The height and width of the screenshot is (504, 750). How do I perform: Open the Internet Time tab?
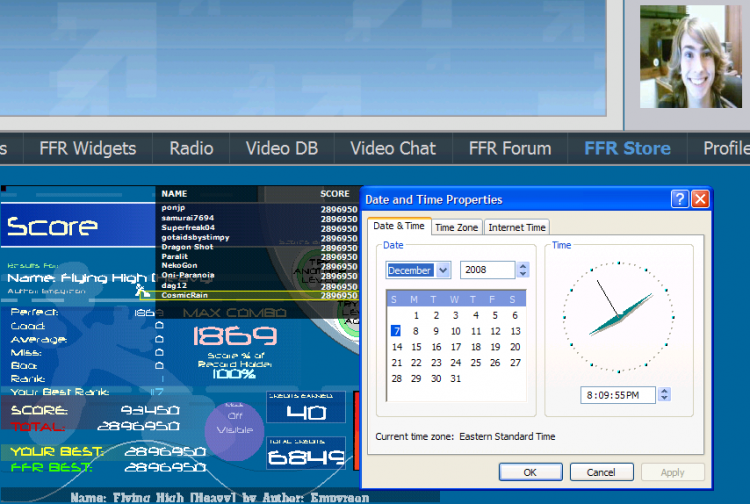516,227
